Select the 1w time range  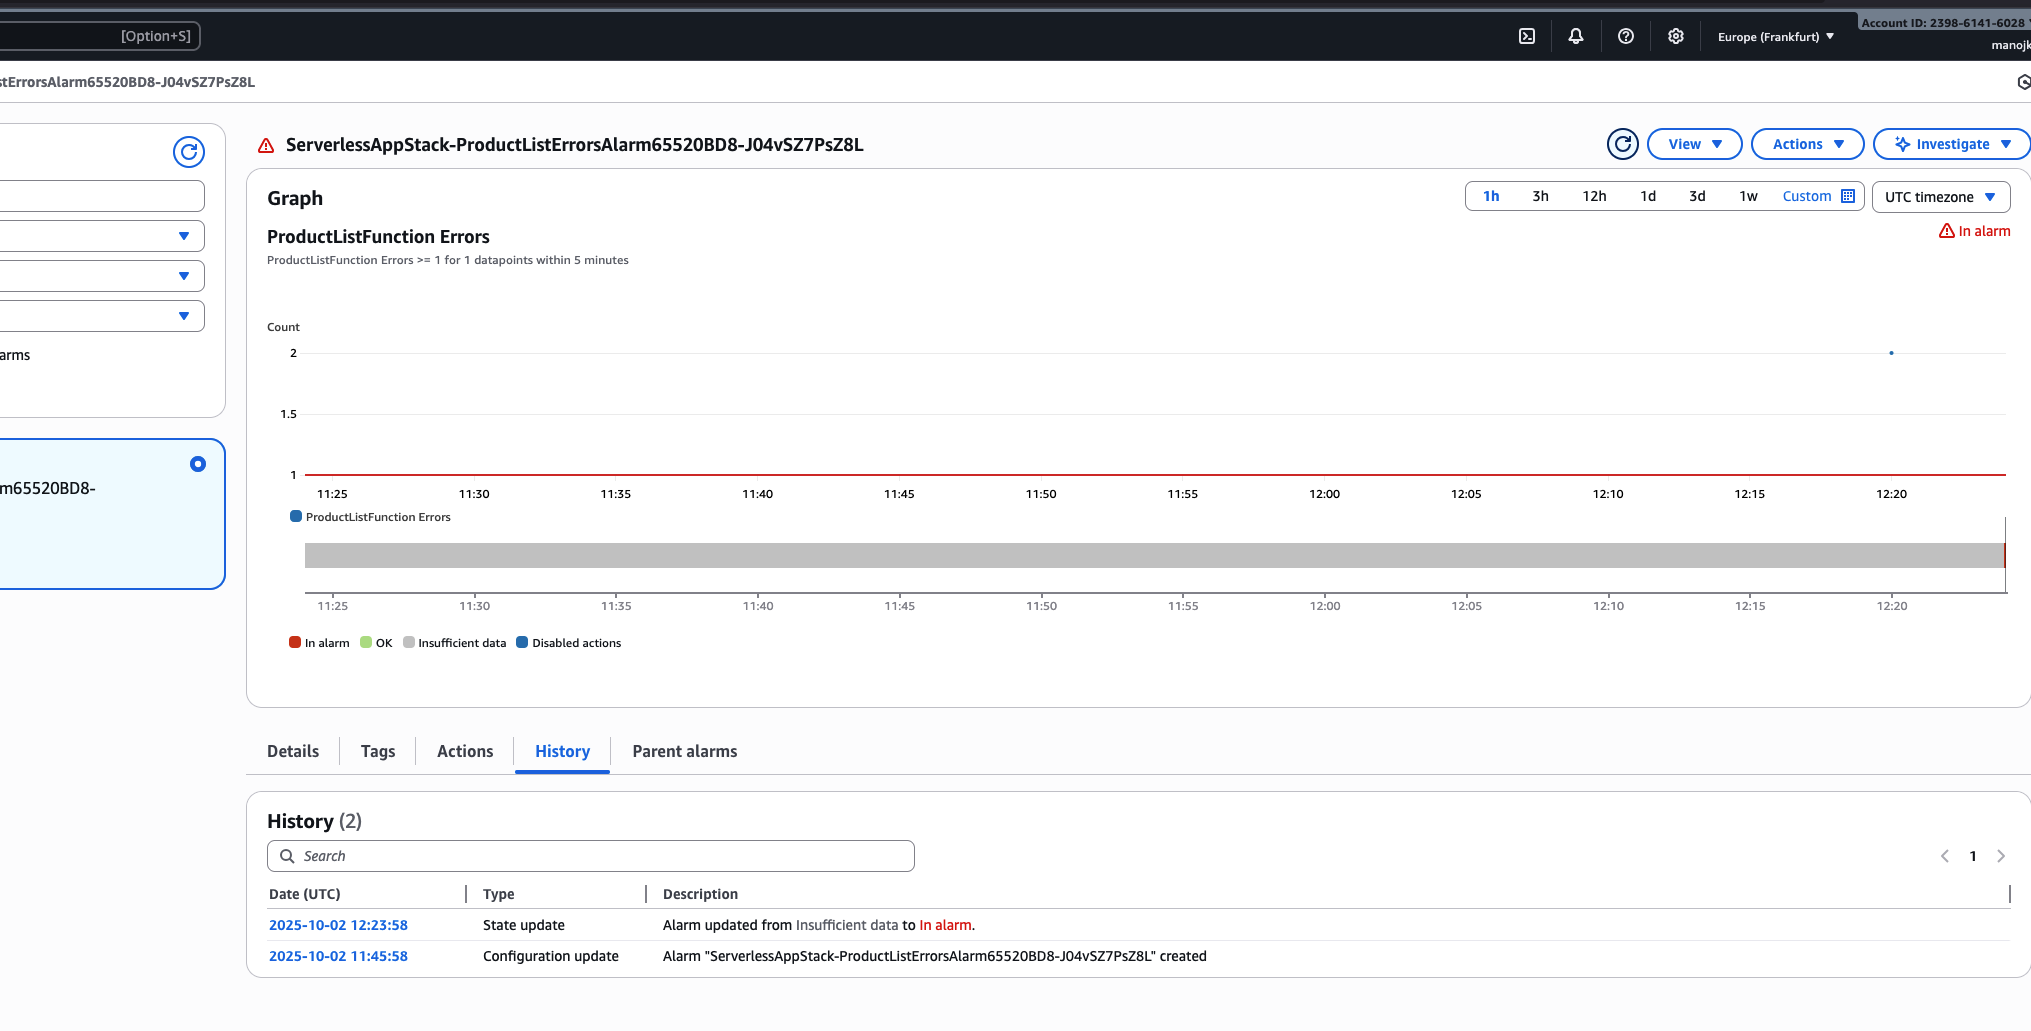[1748, 196]
